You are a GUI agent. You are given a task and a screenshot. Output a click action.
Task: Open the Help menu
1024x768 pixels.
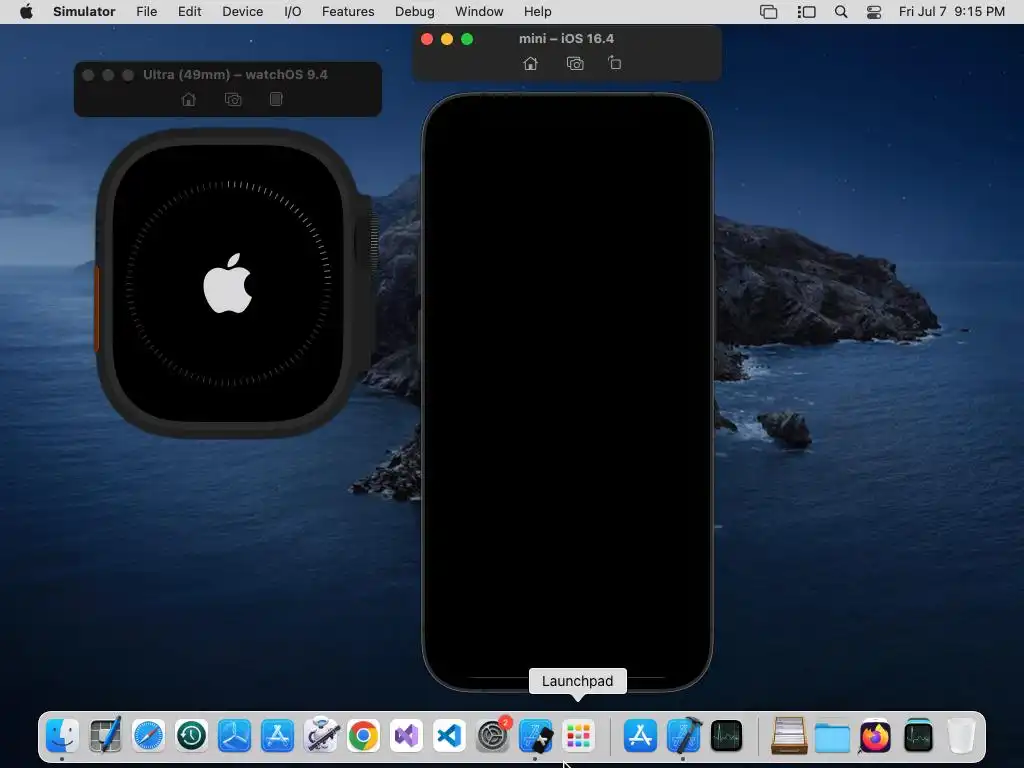coord(537,12)
